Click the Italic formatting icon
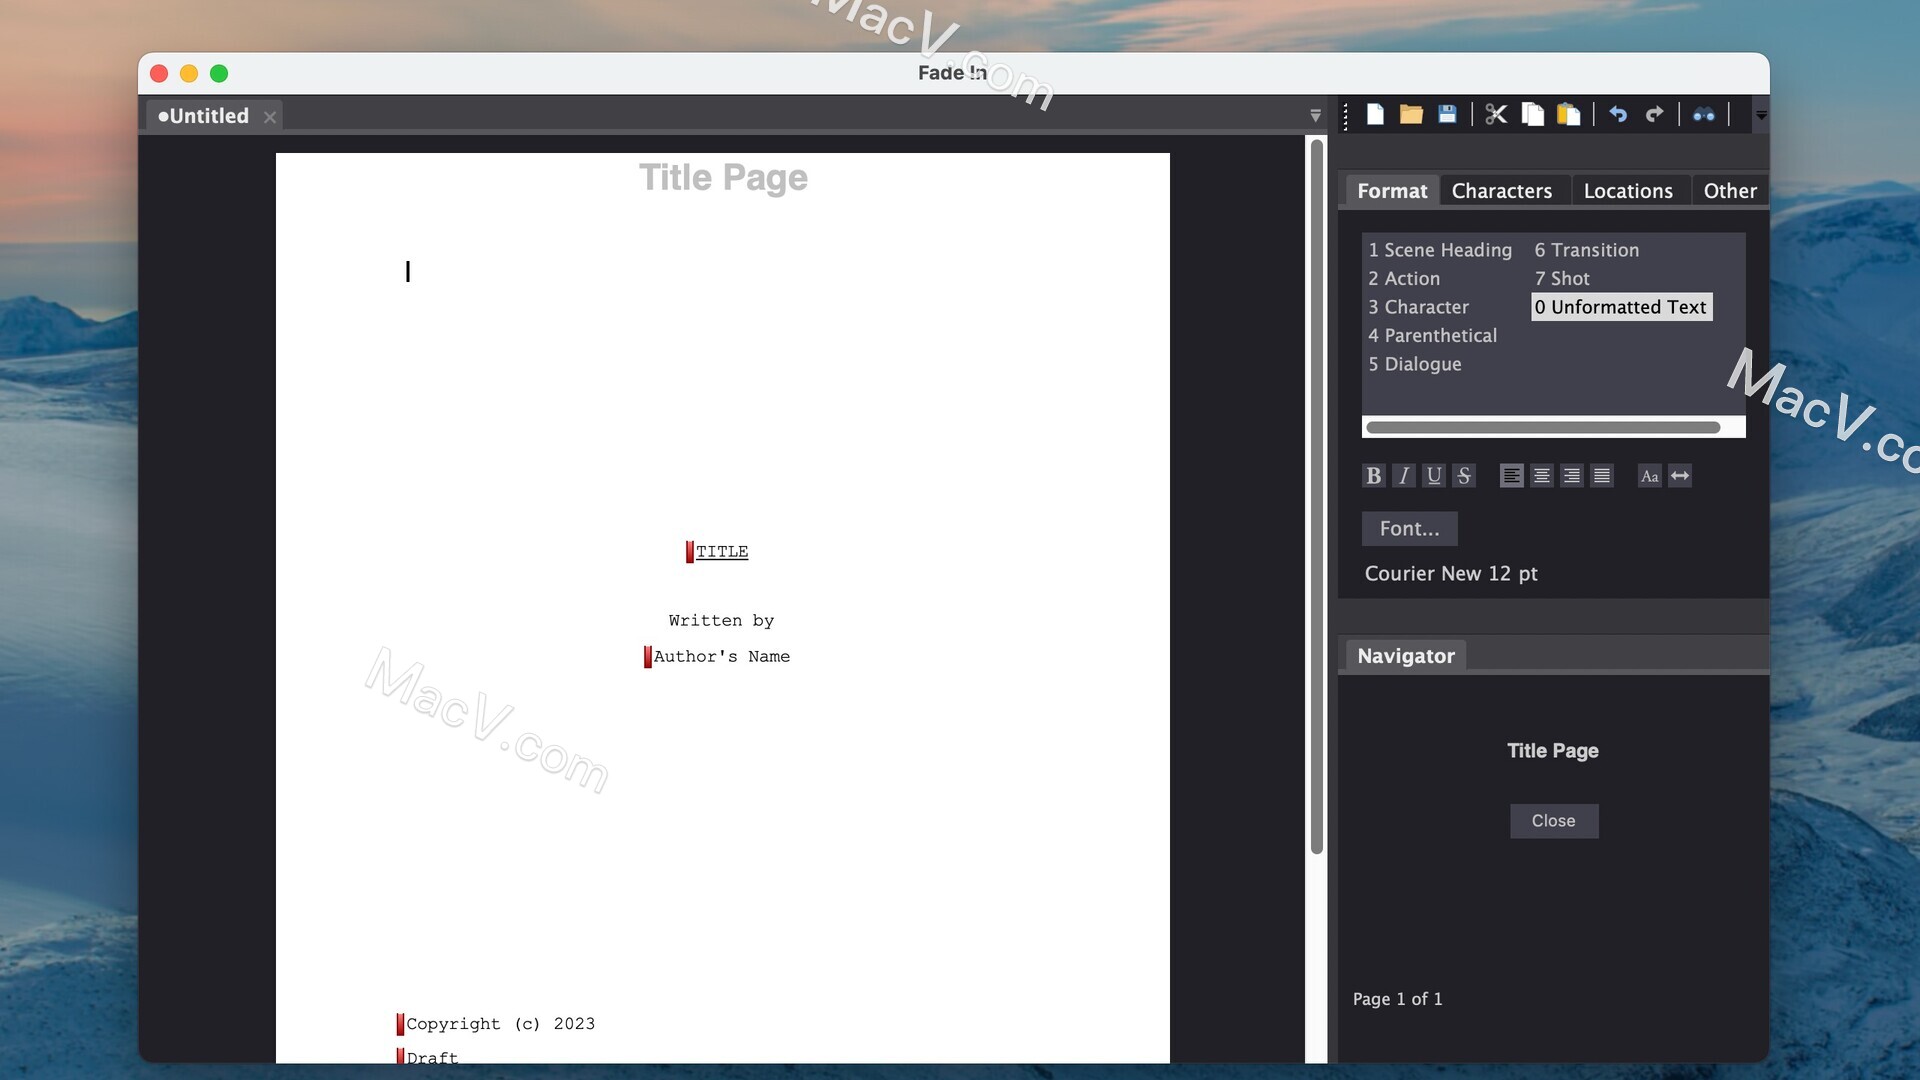This screenshot has height=1080, width=1920. coord(1403,475)
